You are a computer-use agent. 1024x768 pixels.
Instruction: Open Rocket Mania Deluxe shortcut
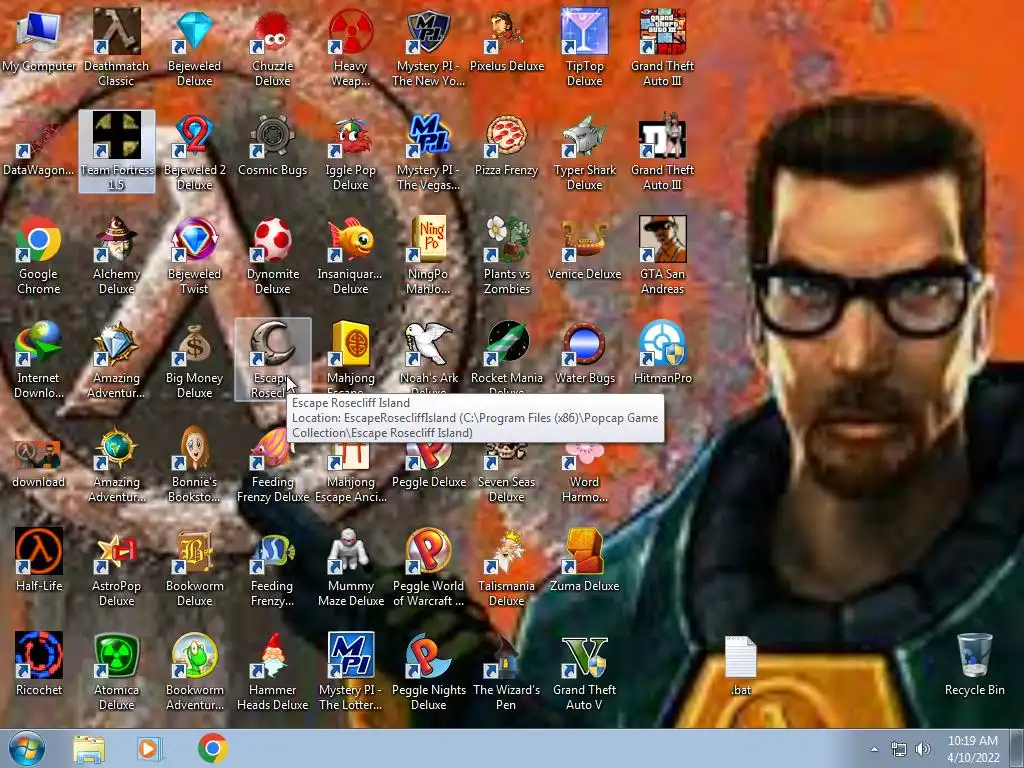[507, 356]
